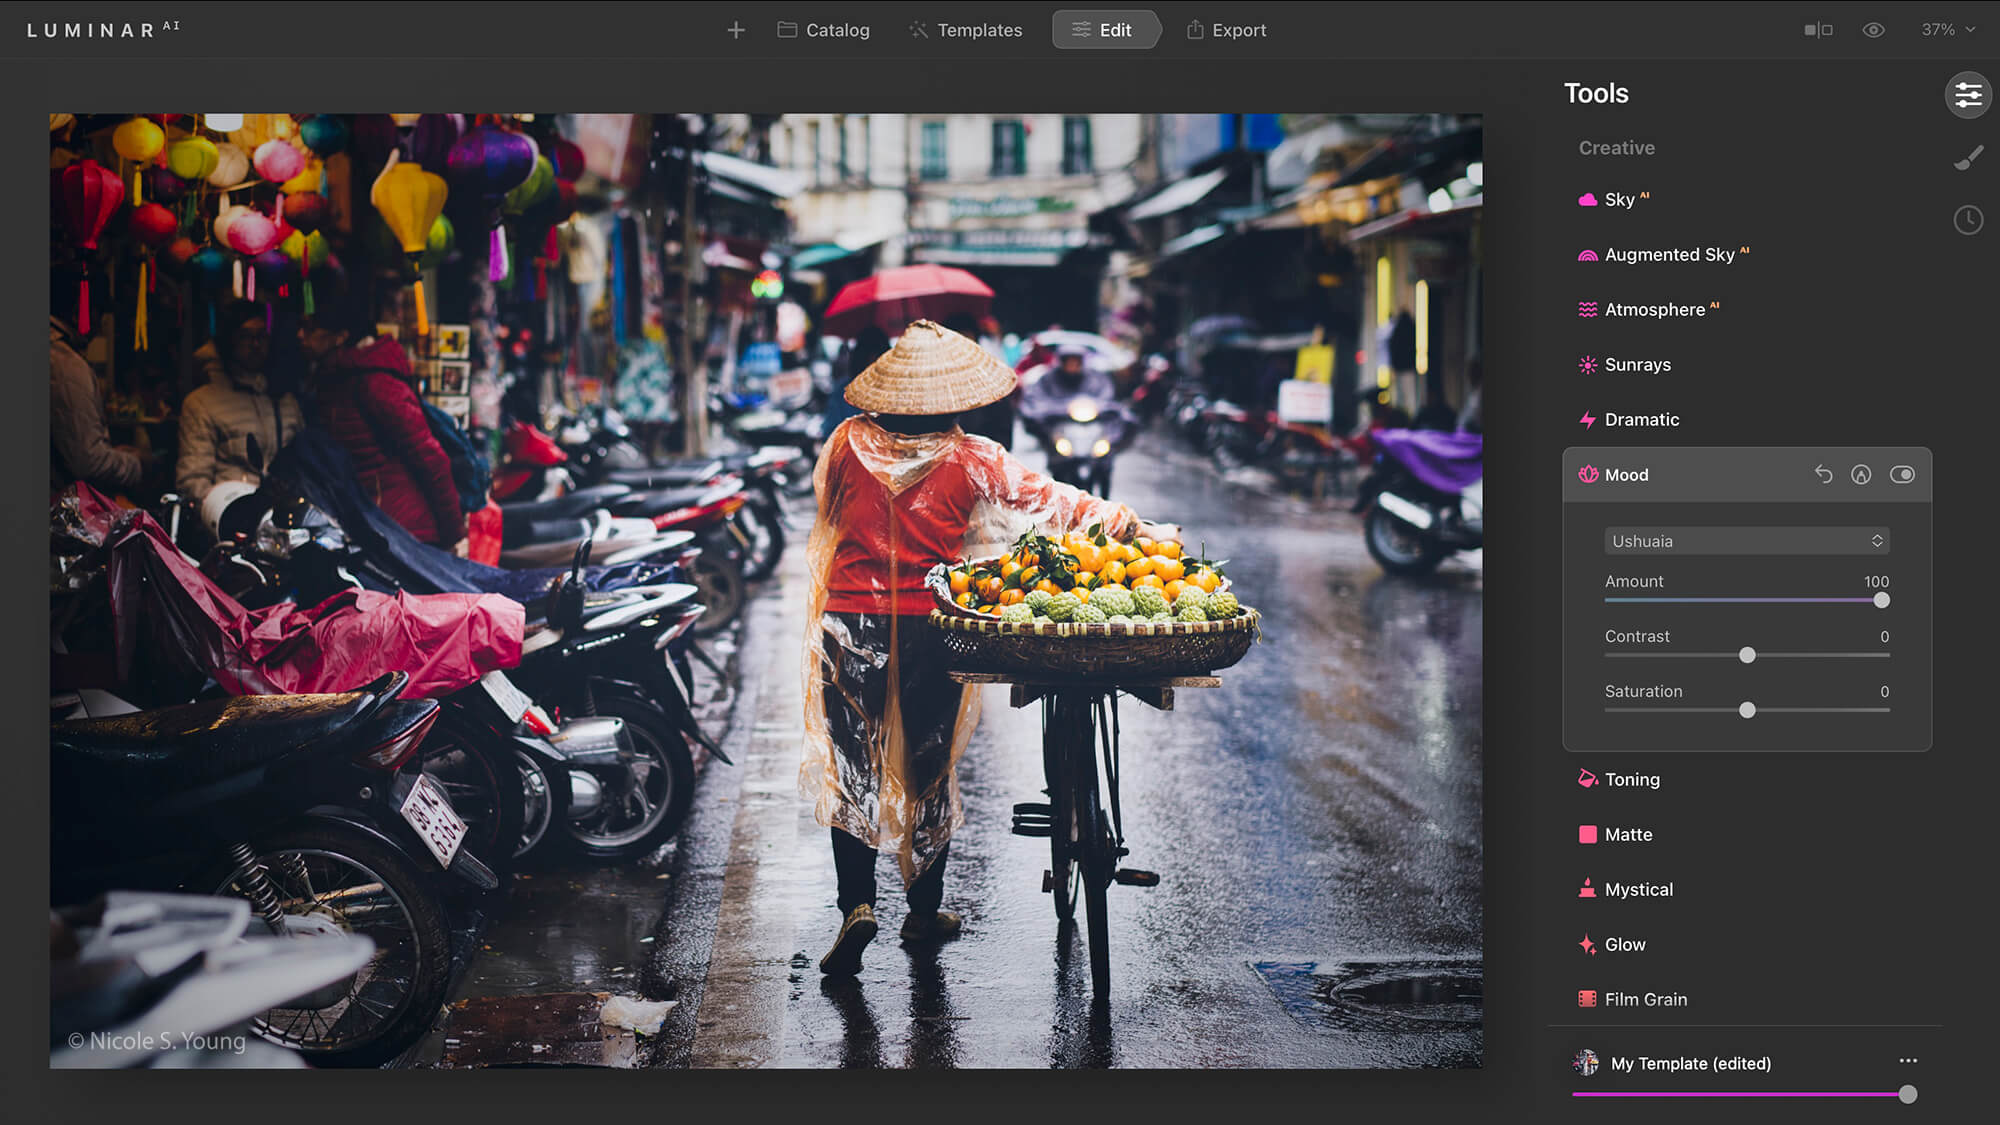2000x1125 pixels.
Task: Reset the Mood tool with undo arrow
Action: [1823, 474]
